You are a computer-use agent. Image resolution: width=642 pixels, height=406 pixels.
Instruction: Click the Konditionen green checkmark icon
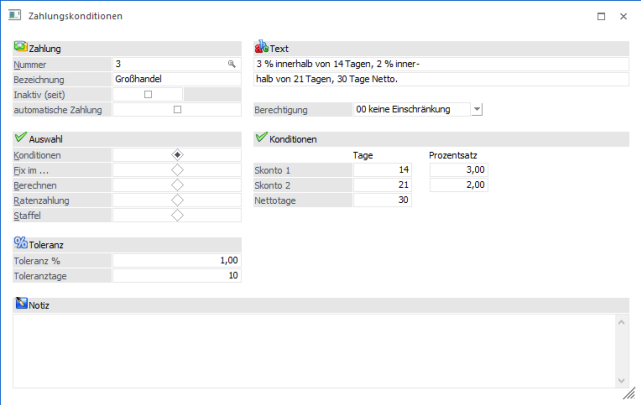[x=262, y=138]
